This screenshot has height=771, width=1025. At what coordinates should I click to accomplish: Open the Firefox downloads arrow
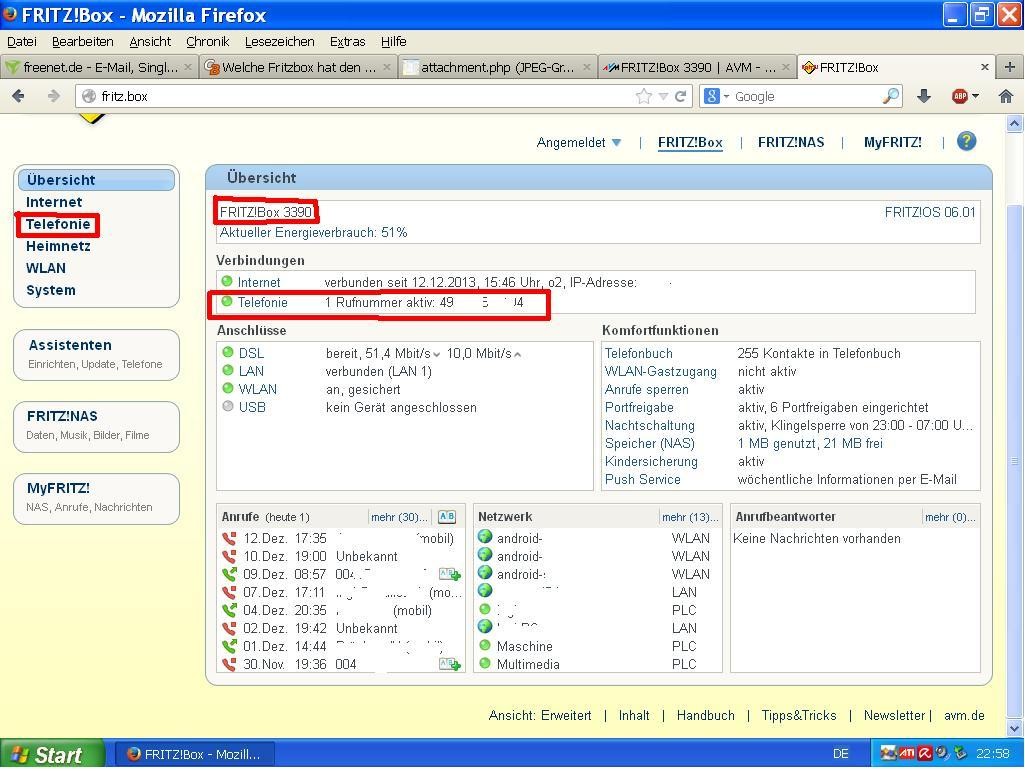tap(924, 96)
